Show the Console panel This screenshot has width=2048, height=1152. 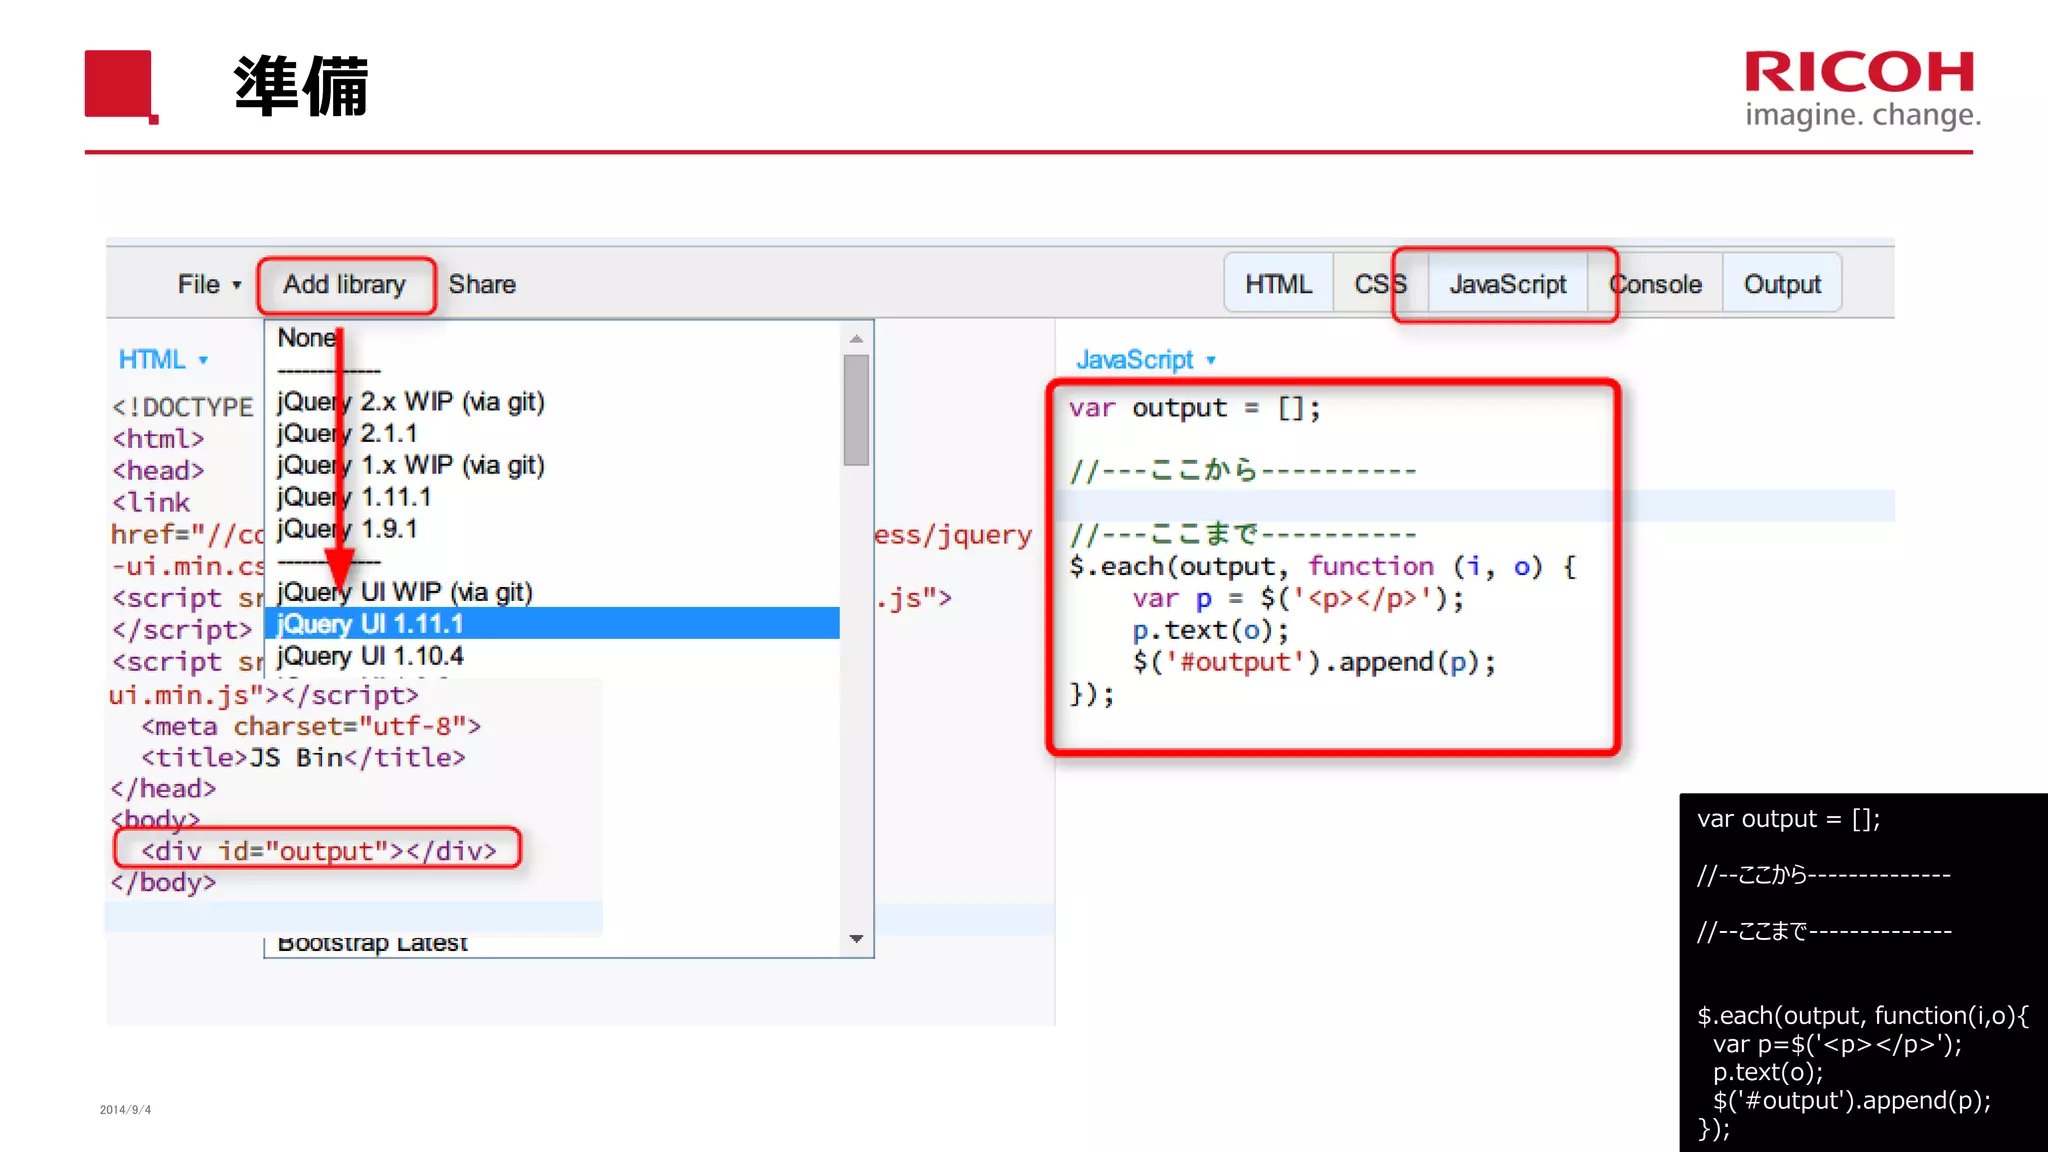point(1656,285)
